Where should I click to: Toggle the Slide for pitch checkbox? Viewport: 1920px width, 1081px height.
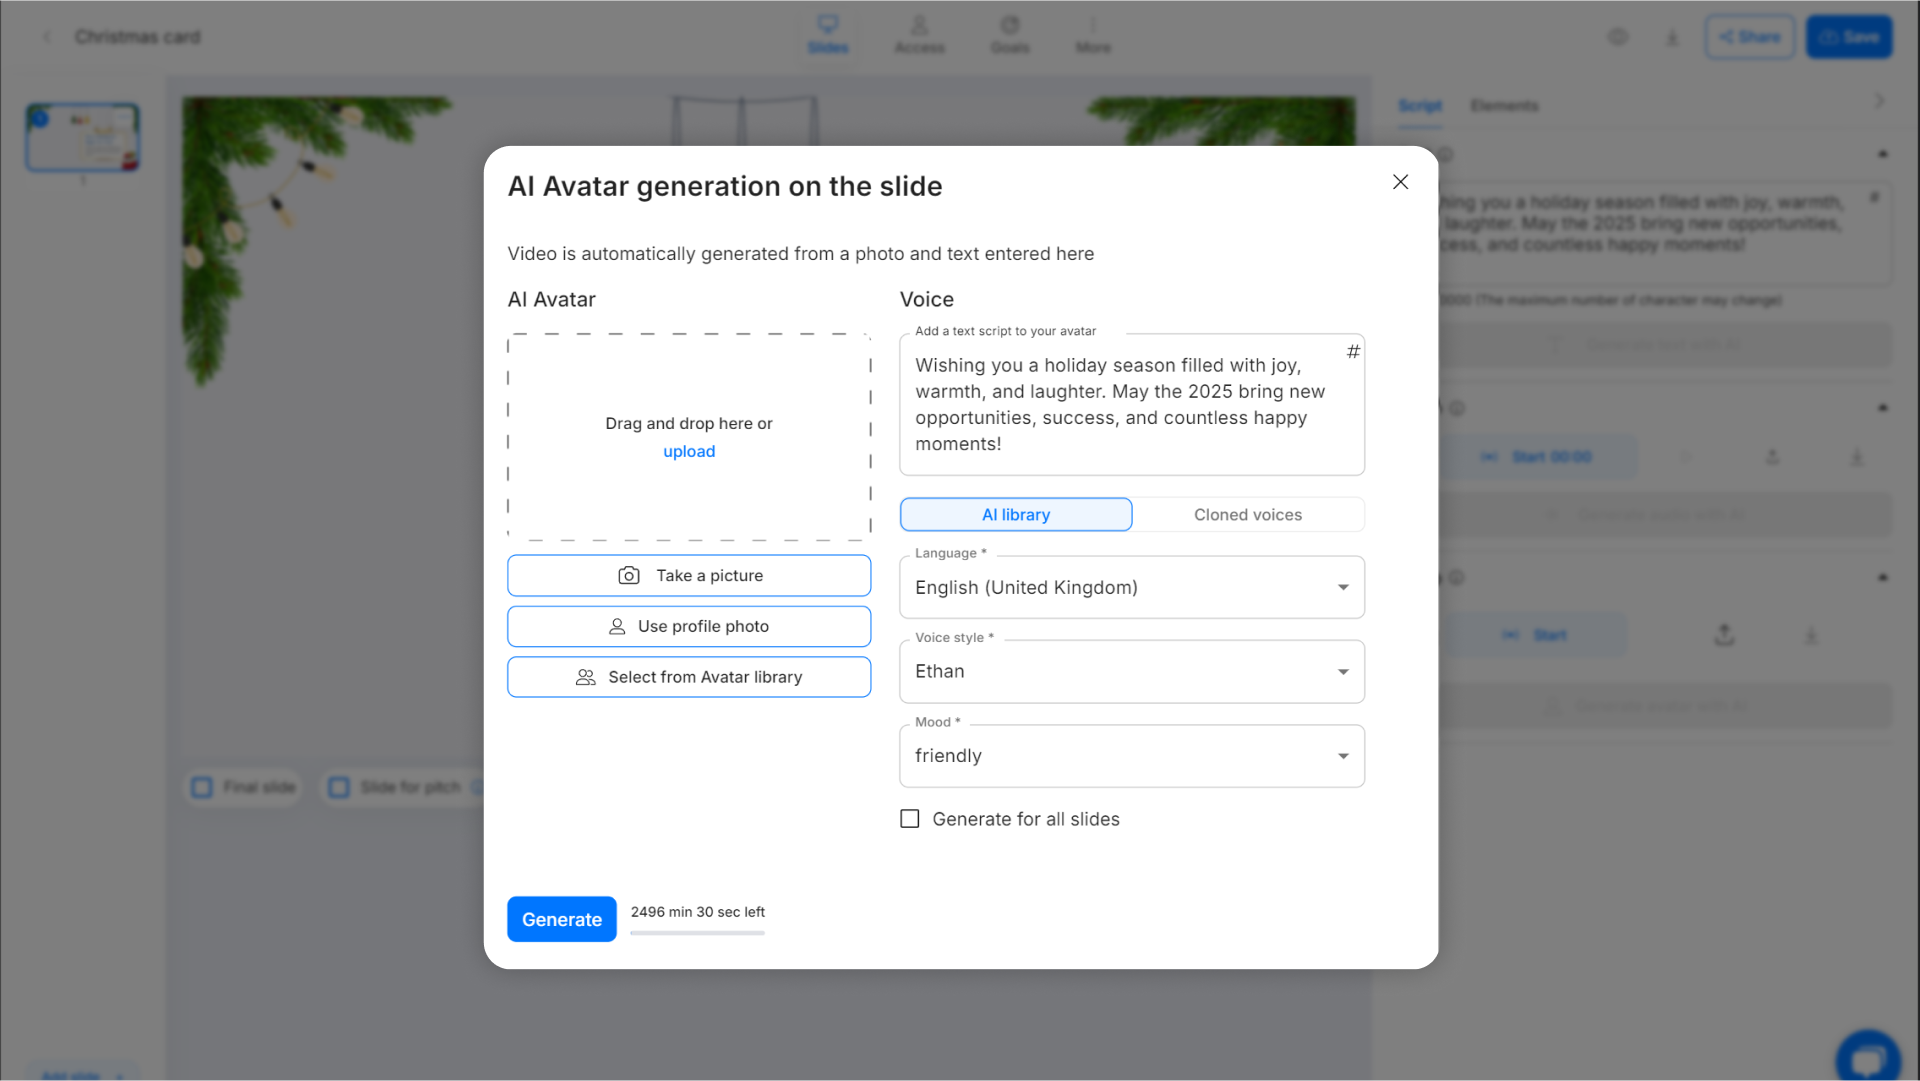(340, 788)
